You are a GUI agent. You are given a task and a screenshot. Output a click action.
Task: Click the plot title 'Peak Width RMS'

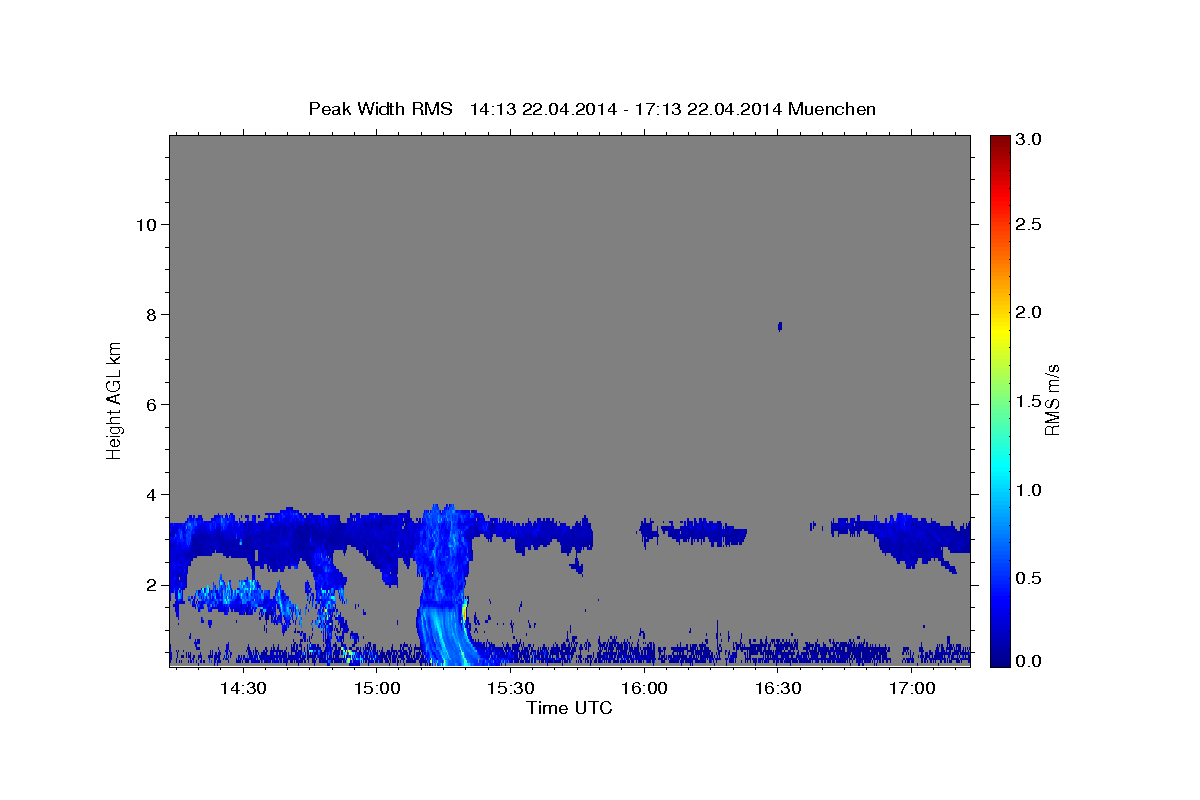(381, 109)
